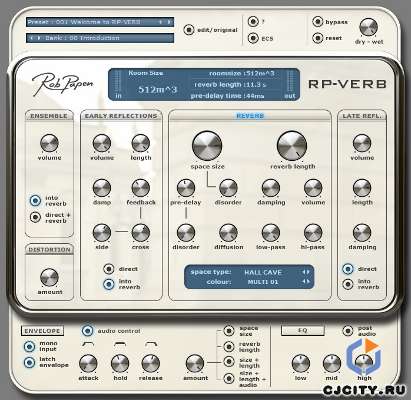This screenshot has width=411, height=400.
Task: Click the Late Refl. length knob
Action: (362, 188)
